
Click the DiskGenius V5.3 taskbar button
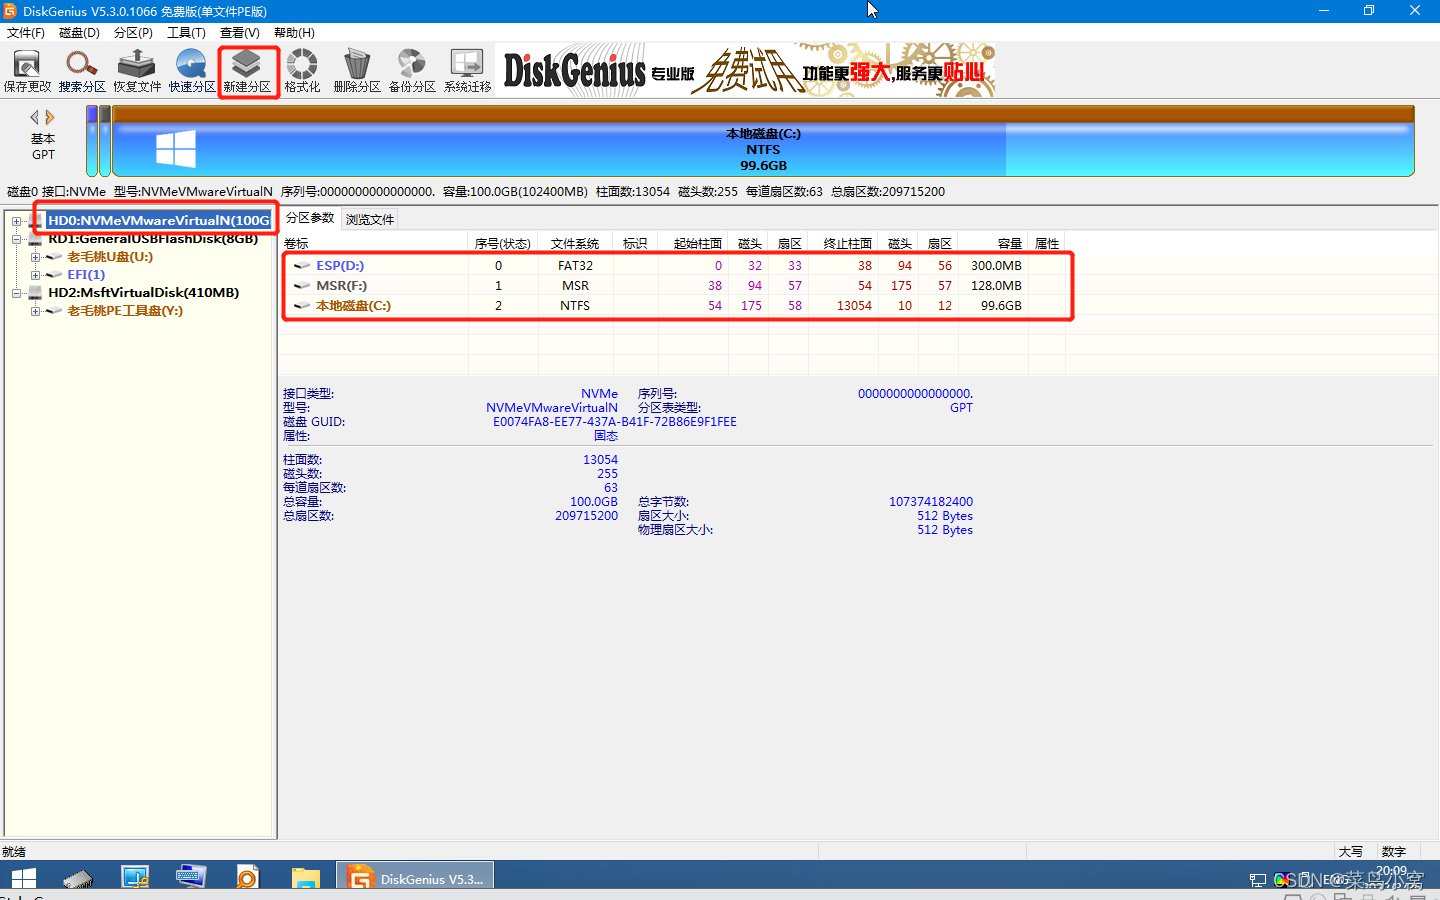tap(415, 878)
